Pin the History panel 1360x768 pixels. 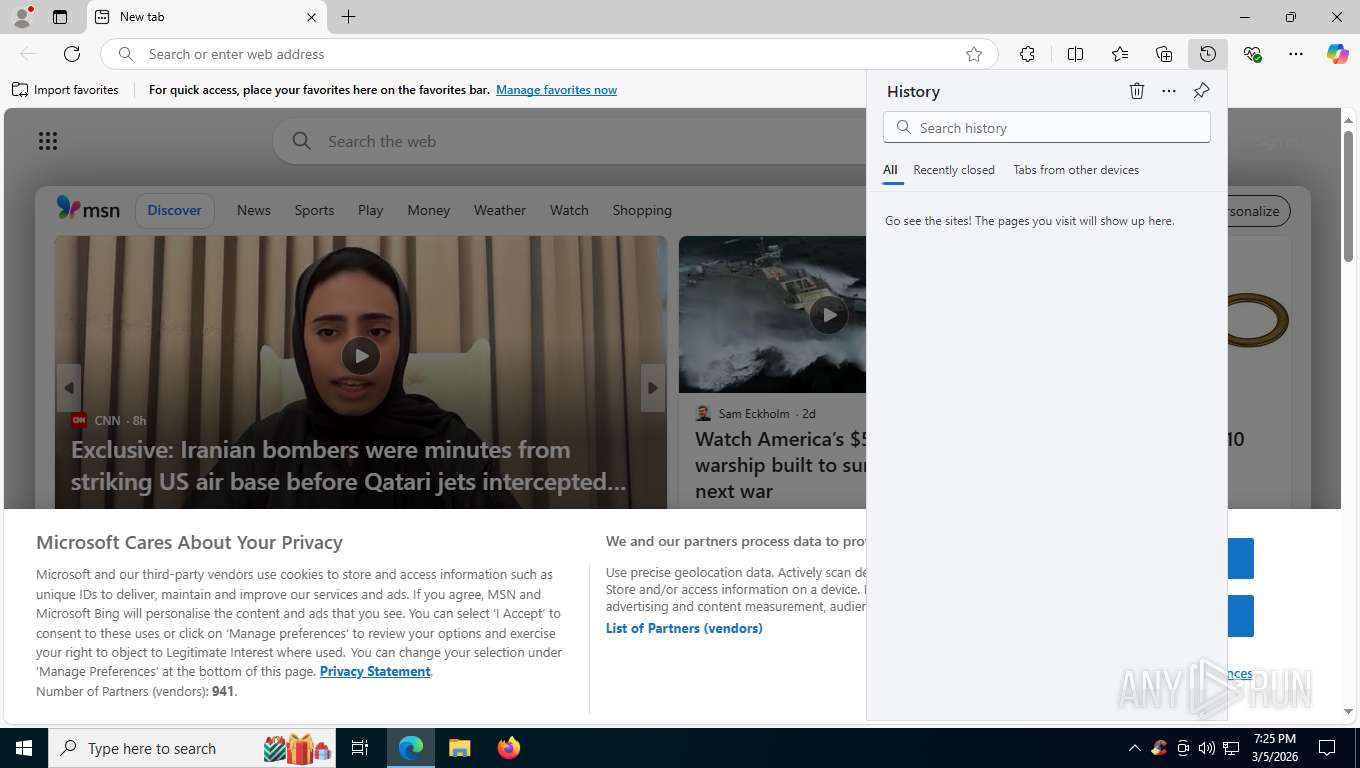1201,91
